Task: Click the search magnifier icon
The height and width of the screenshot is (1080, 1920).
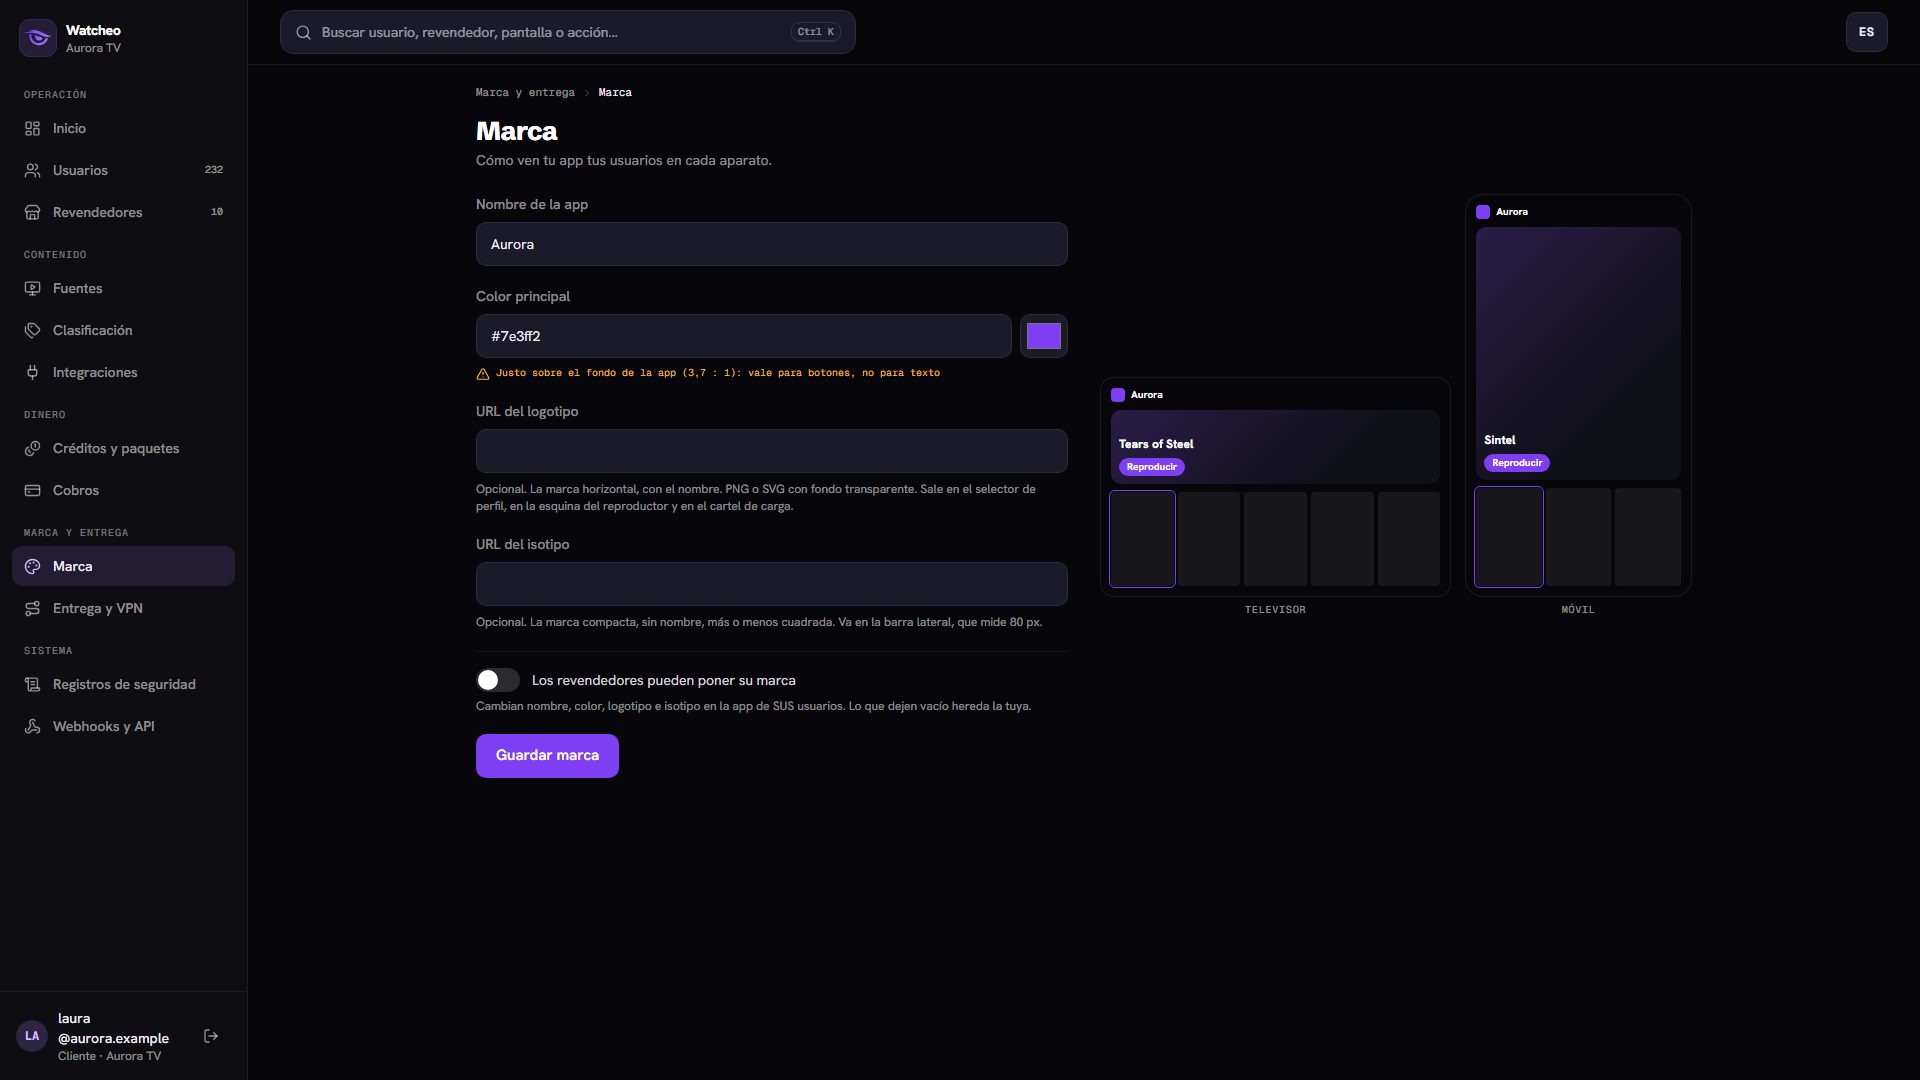Action: [303, 33]
